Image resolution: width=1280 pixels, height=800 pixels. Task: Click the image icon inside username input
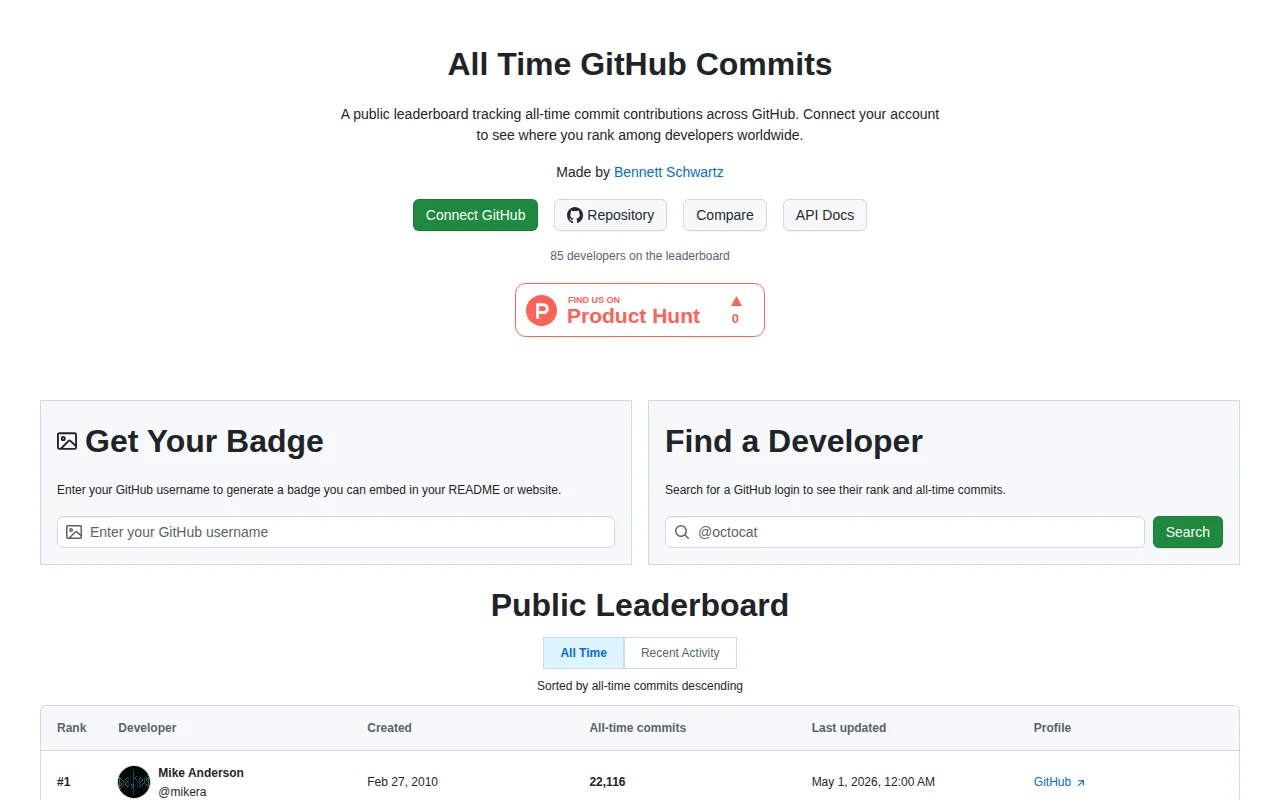coord(74,532)
